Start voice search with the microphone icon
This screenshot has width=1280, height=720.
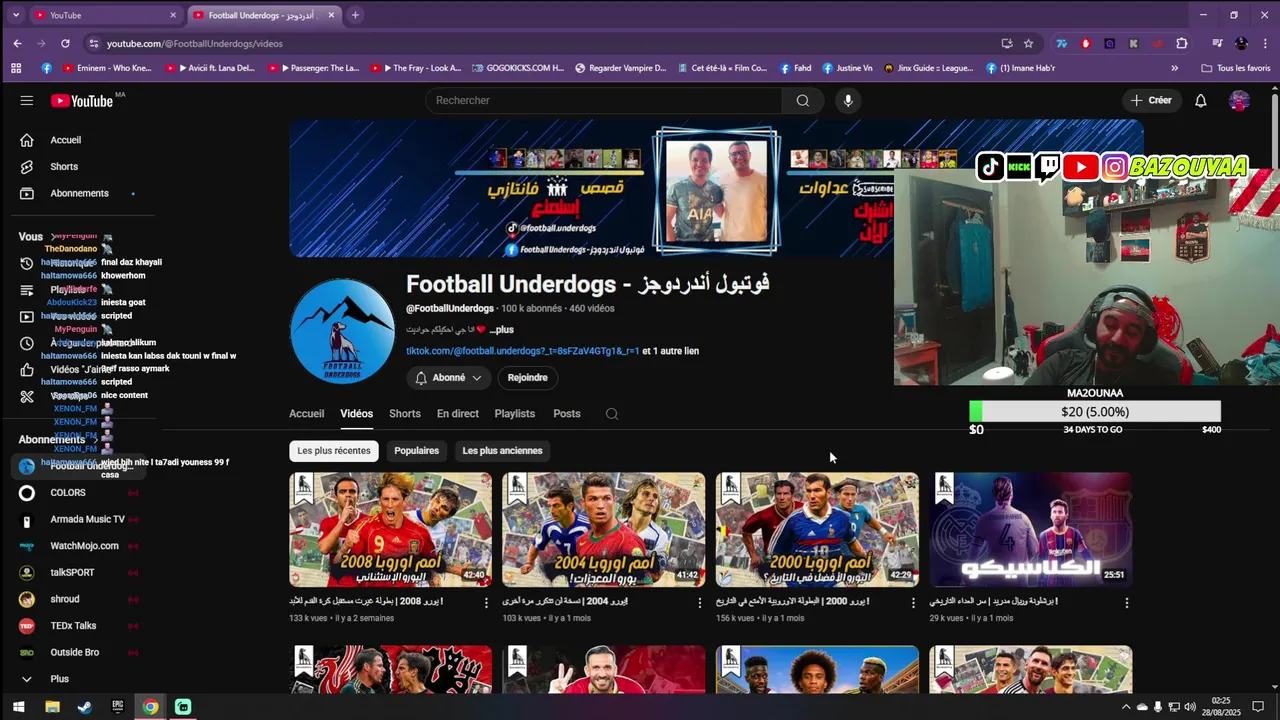pyautogui.click(x=848, y=100)
